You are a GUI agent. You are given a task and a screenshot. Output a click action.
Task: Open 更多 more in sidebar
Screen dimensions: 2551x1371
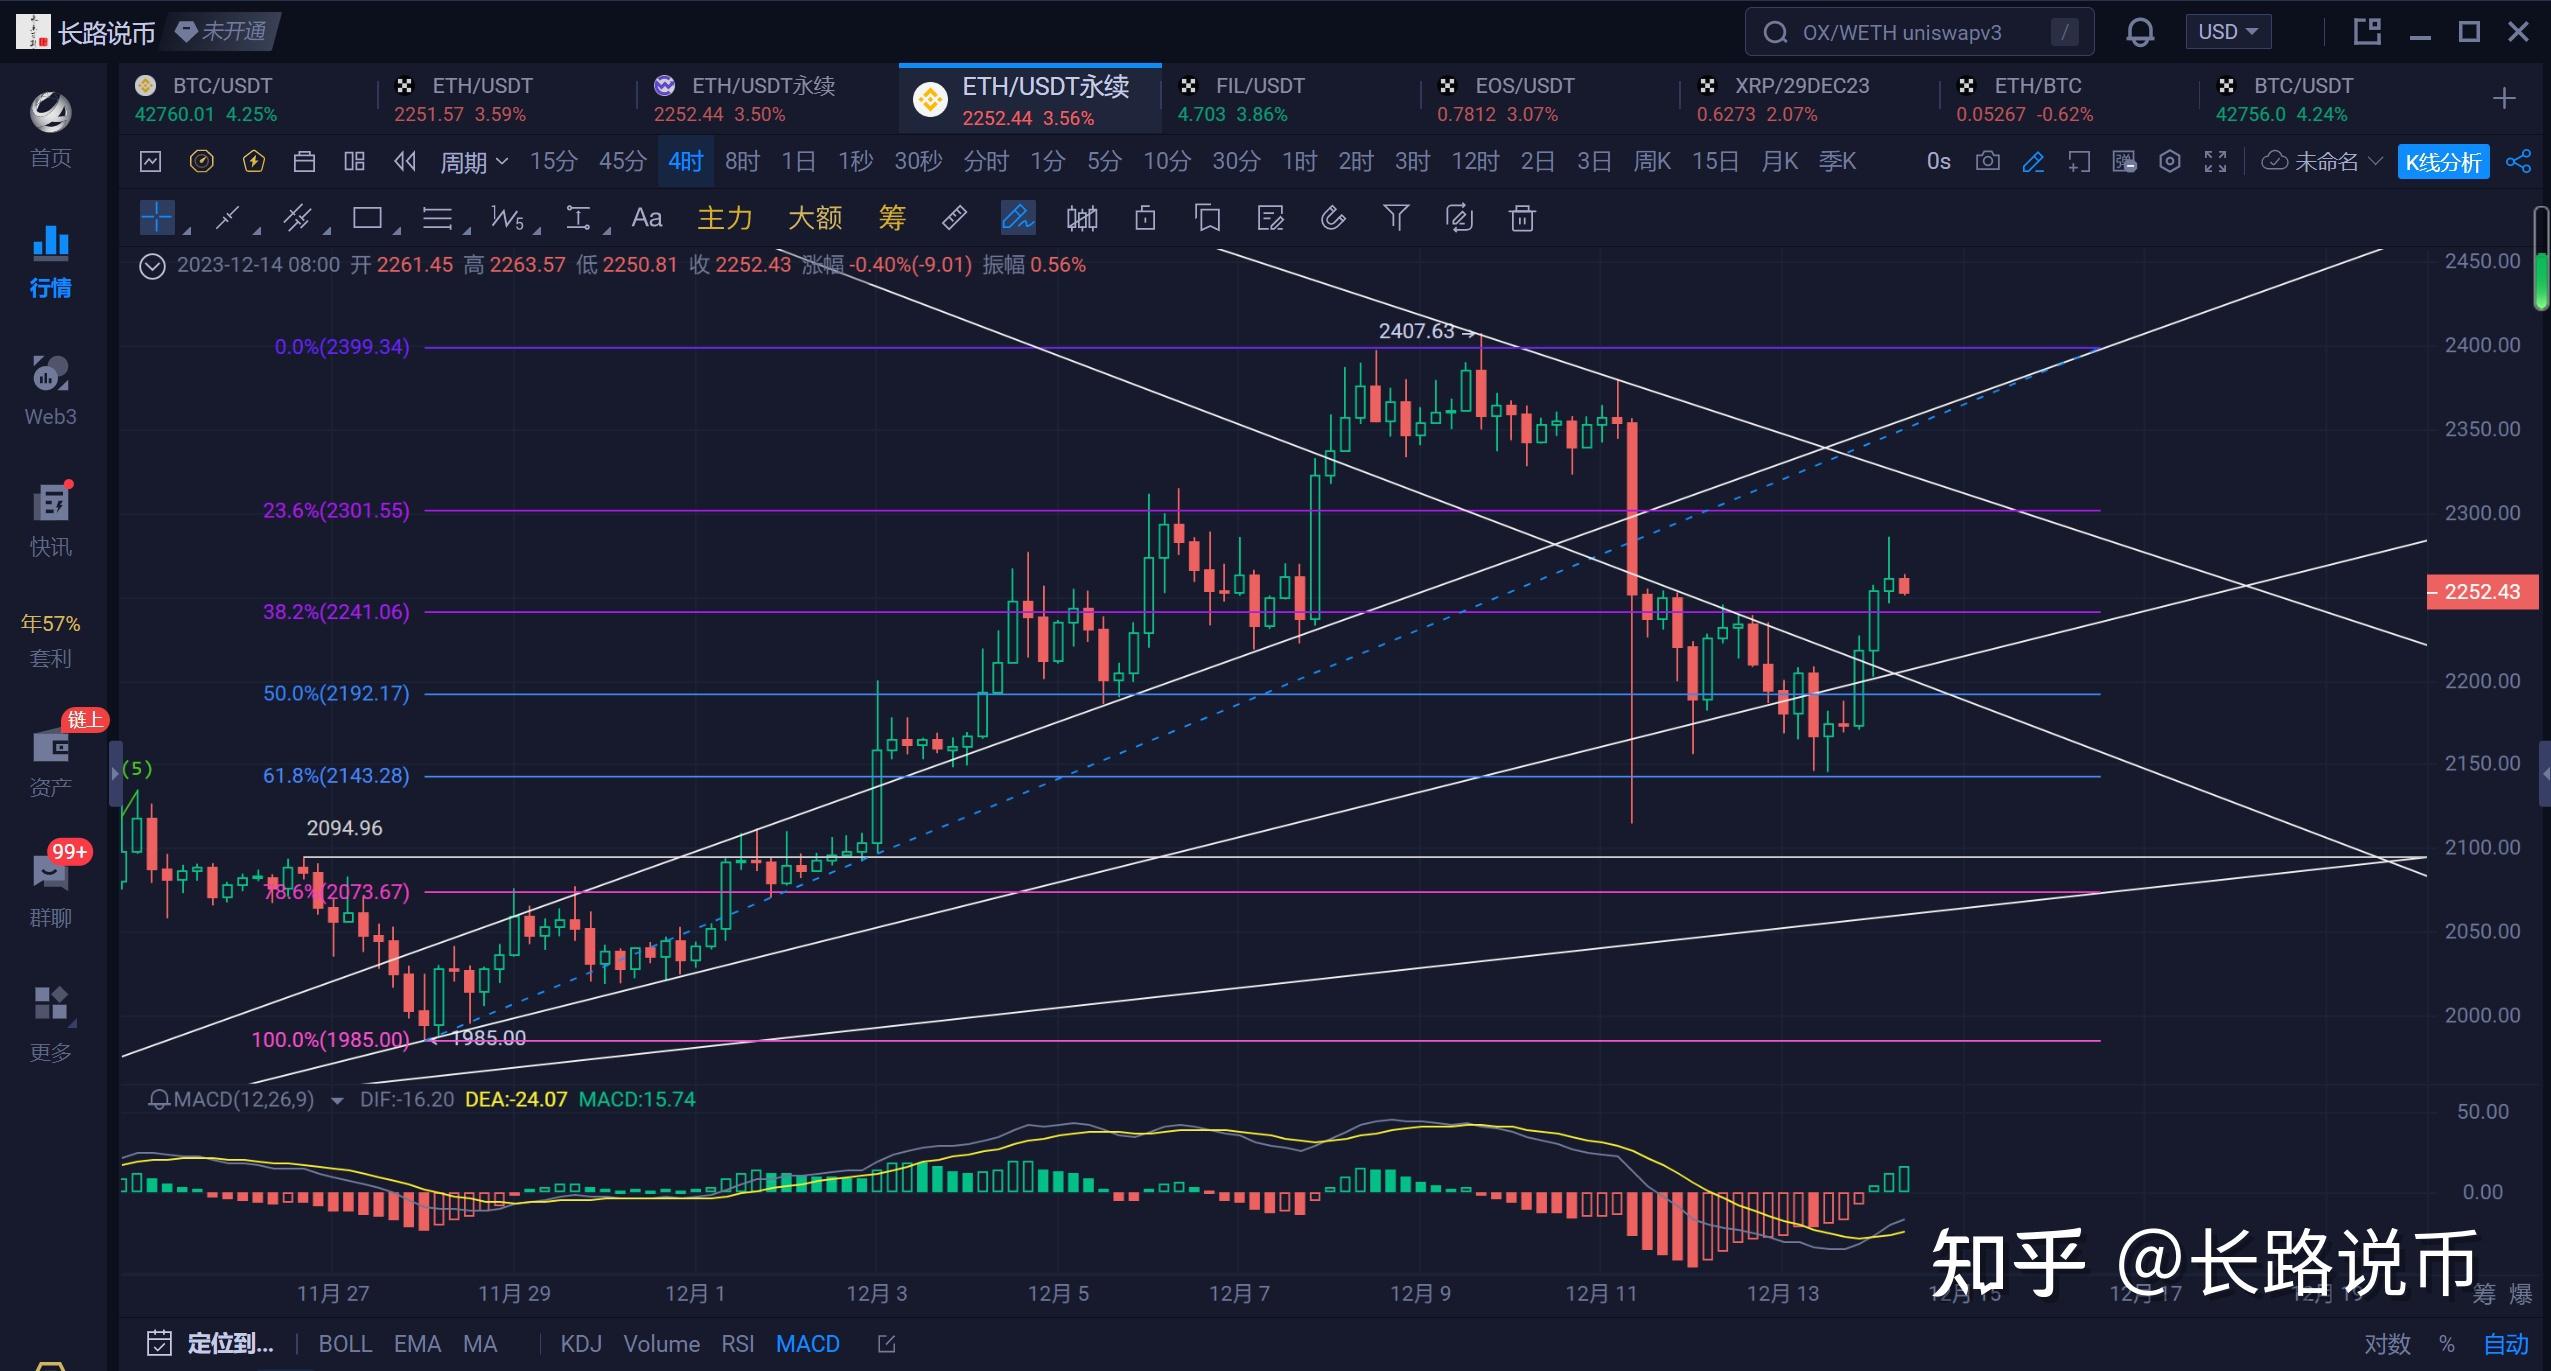51,1024
